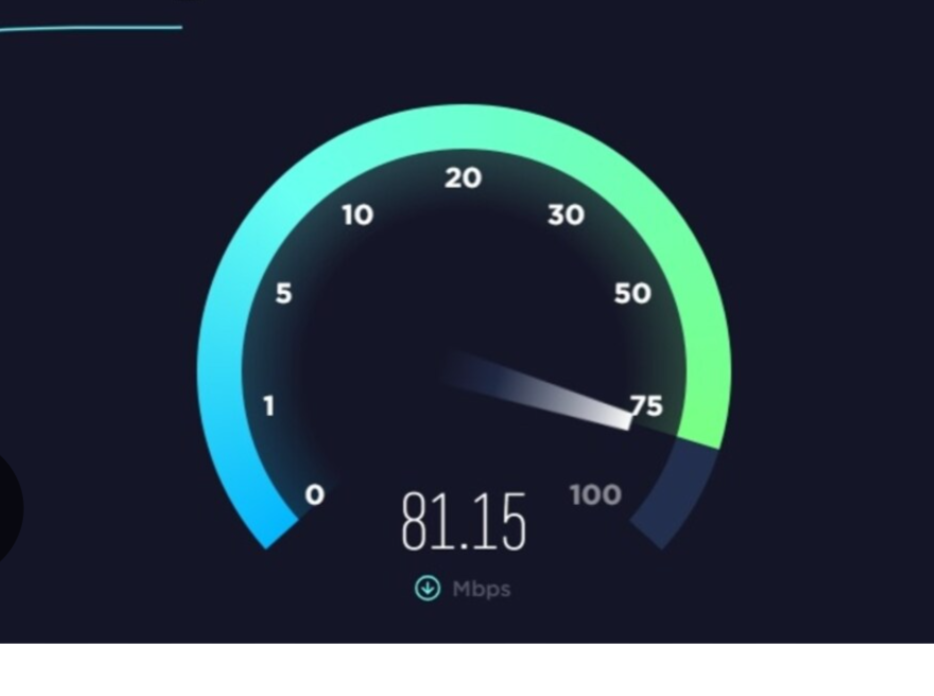The width and height of the screenshot is (934, 696).
Task: Click the 75 mark on gauge
Action: click(x=646, y=406)
